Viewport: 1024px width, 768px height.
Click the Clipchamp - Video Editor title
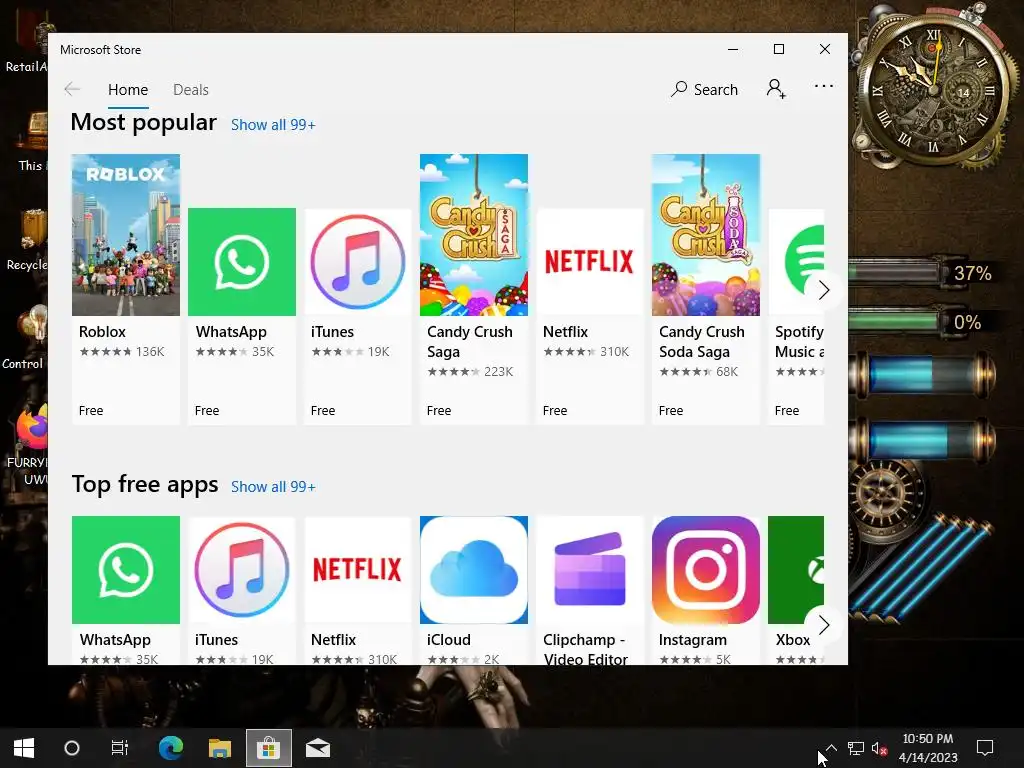click(x=585, y=648)
